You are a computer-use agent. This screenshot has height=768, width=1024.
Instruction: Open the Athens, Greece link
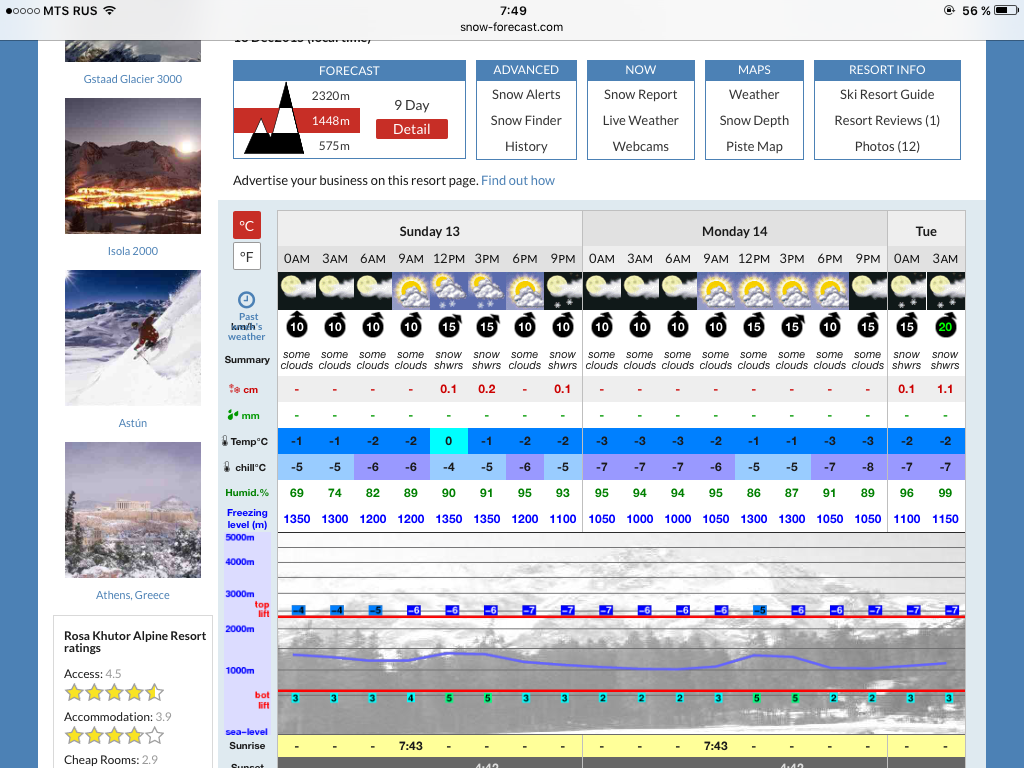coord(133,595)
